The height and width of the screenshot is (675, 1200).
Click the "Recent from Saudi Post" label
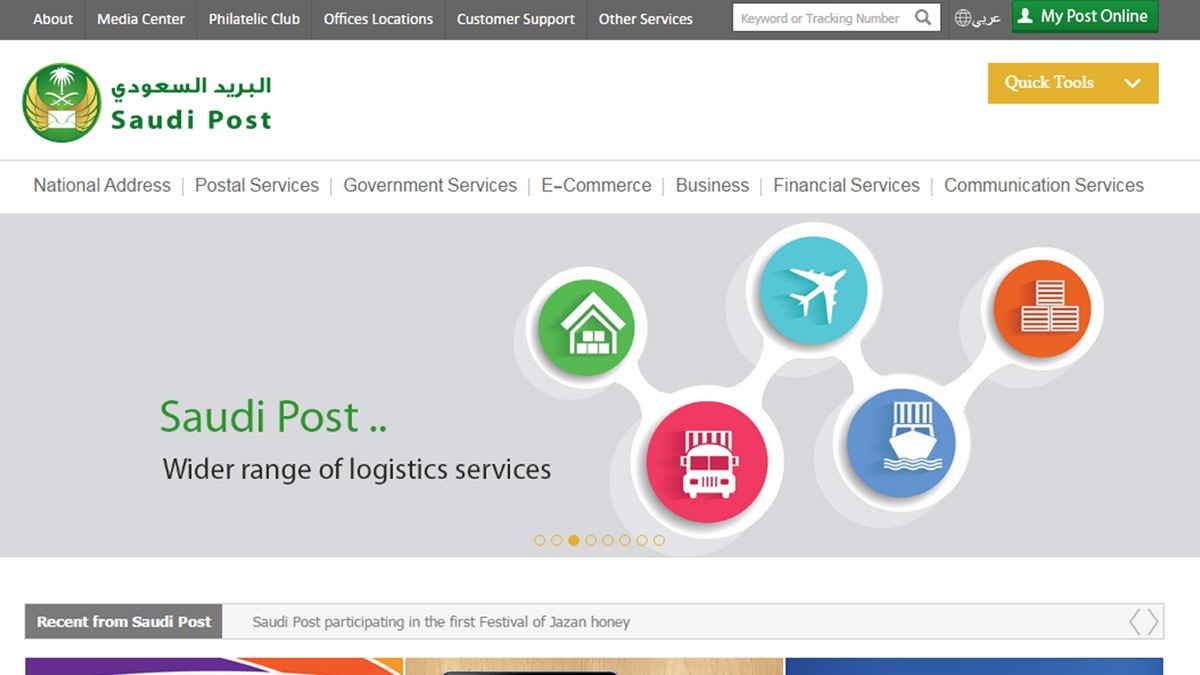[x=124, y=621]
